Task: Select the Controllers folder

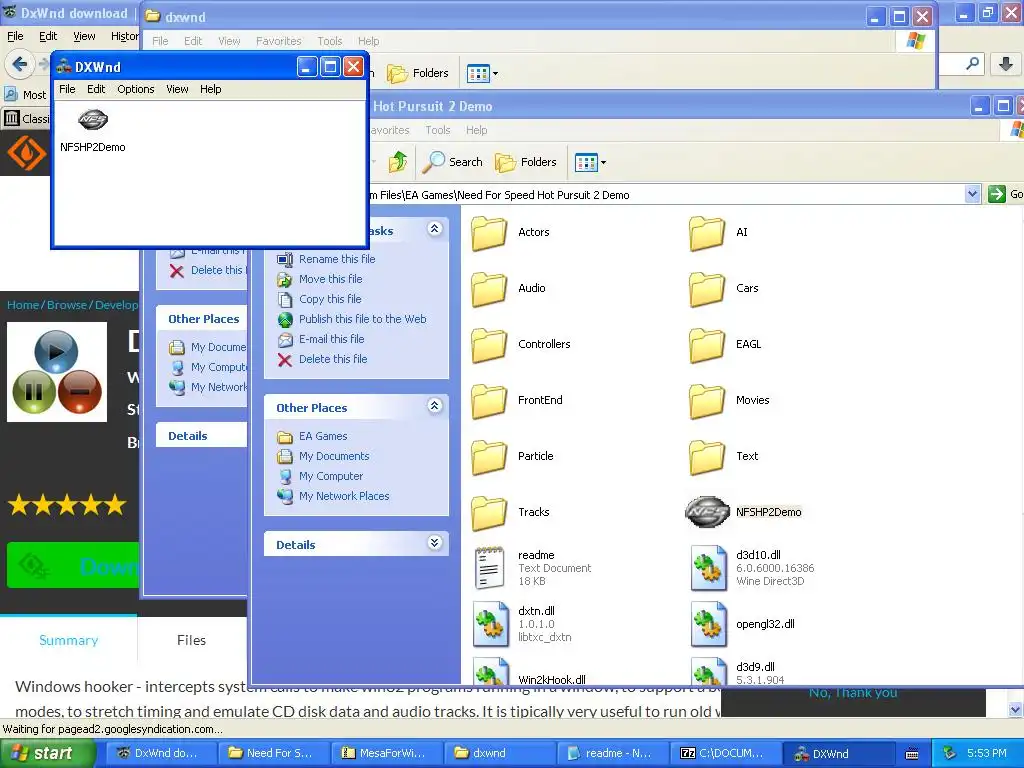Action: pos(521,344)
